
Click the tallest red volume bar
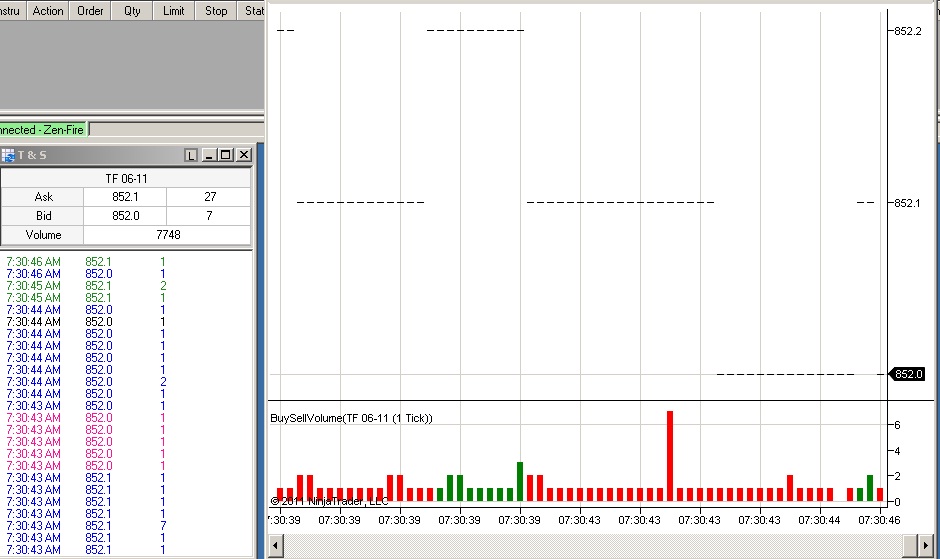pyautogui.click(x=670, y=456)
